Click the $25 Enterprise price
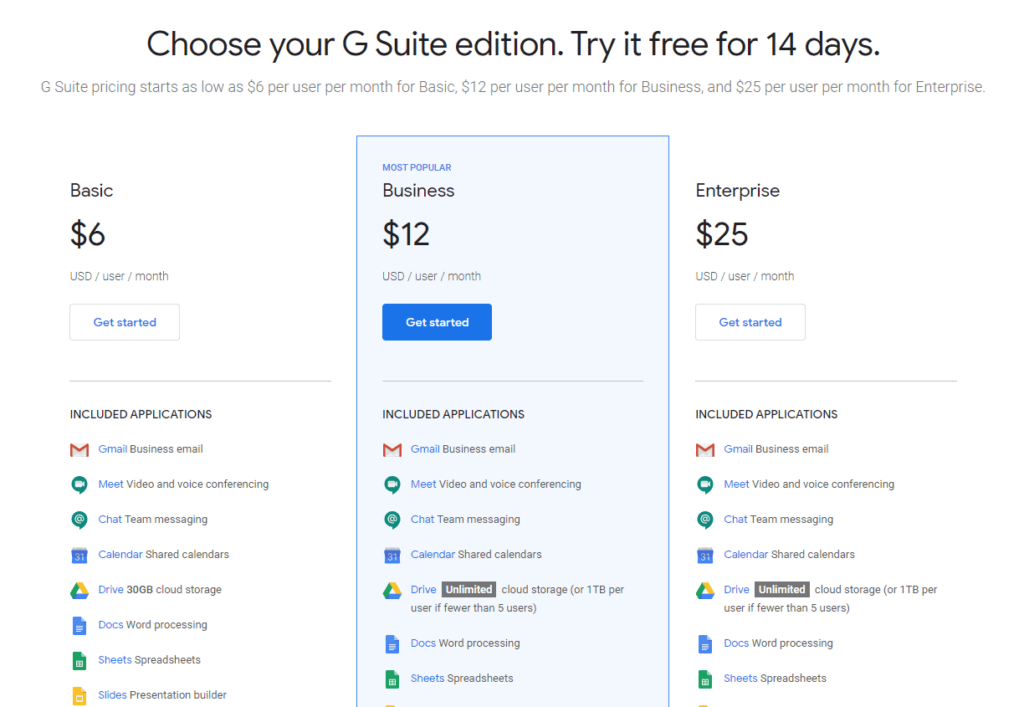The width and height of the screenshot is (1024, 707). (x=722, y=234)
